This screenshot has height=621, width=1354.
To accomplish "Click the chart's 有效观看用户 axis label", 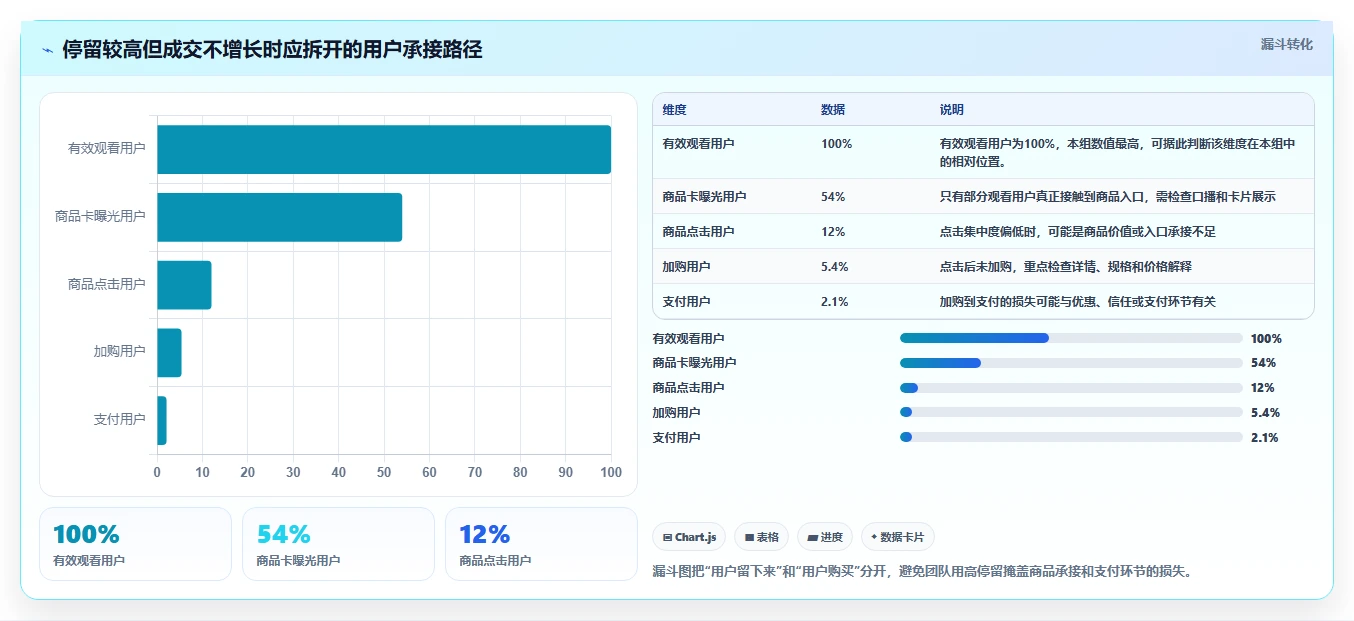I will click(x=106, y=149).
